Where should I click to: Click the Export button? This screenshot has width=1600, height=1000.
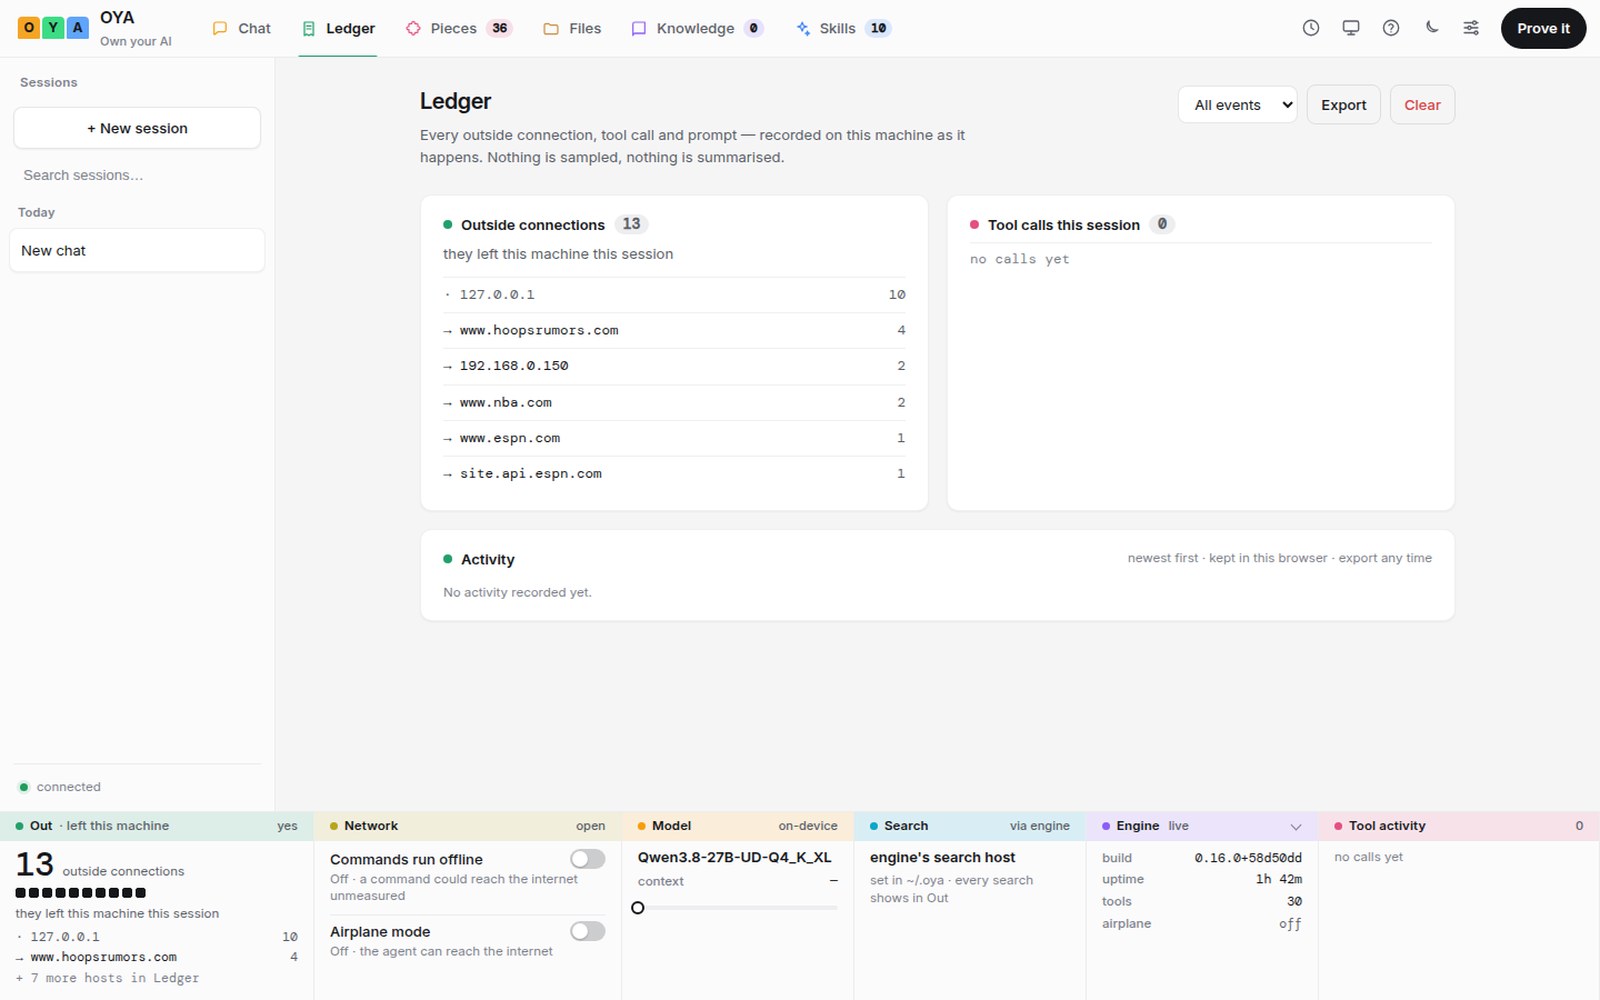(1343, 105)
